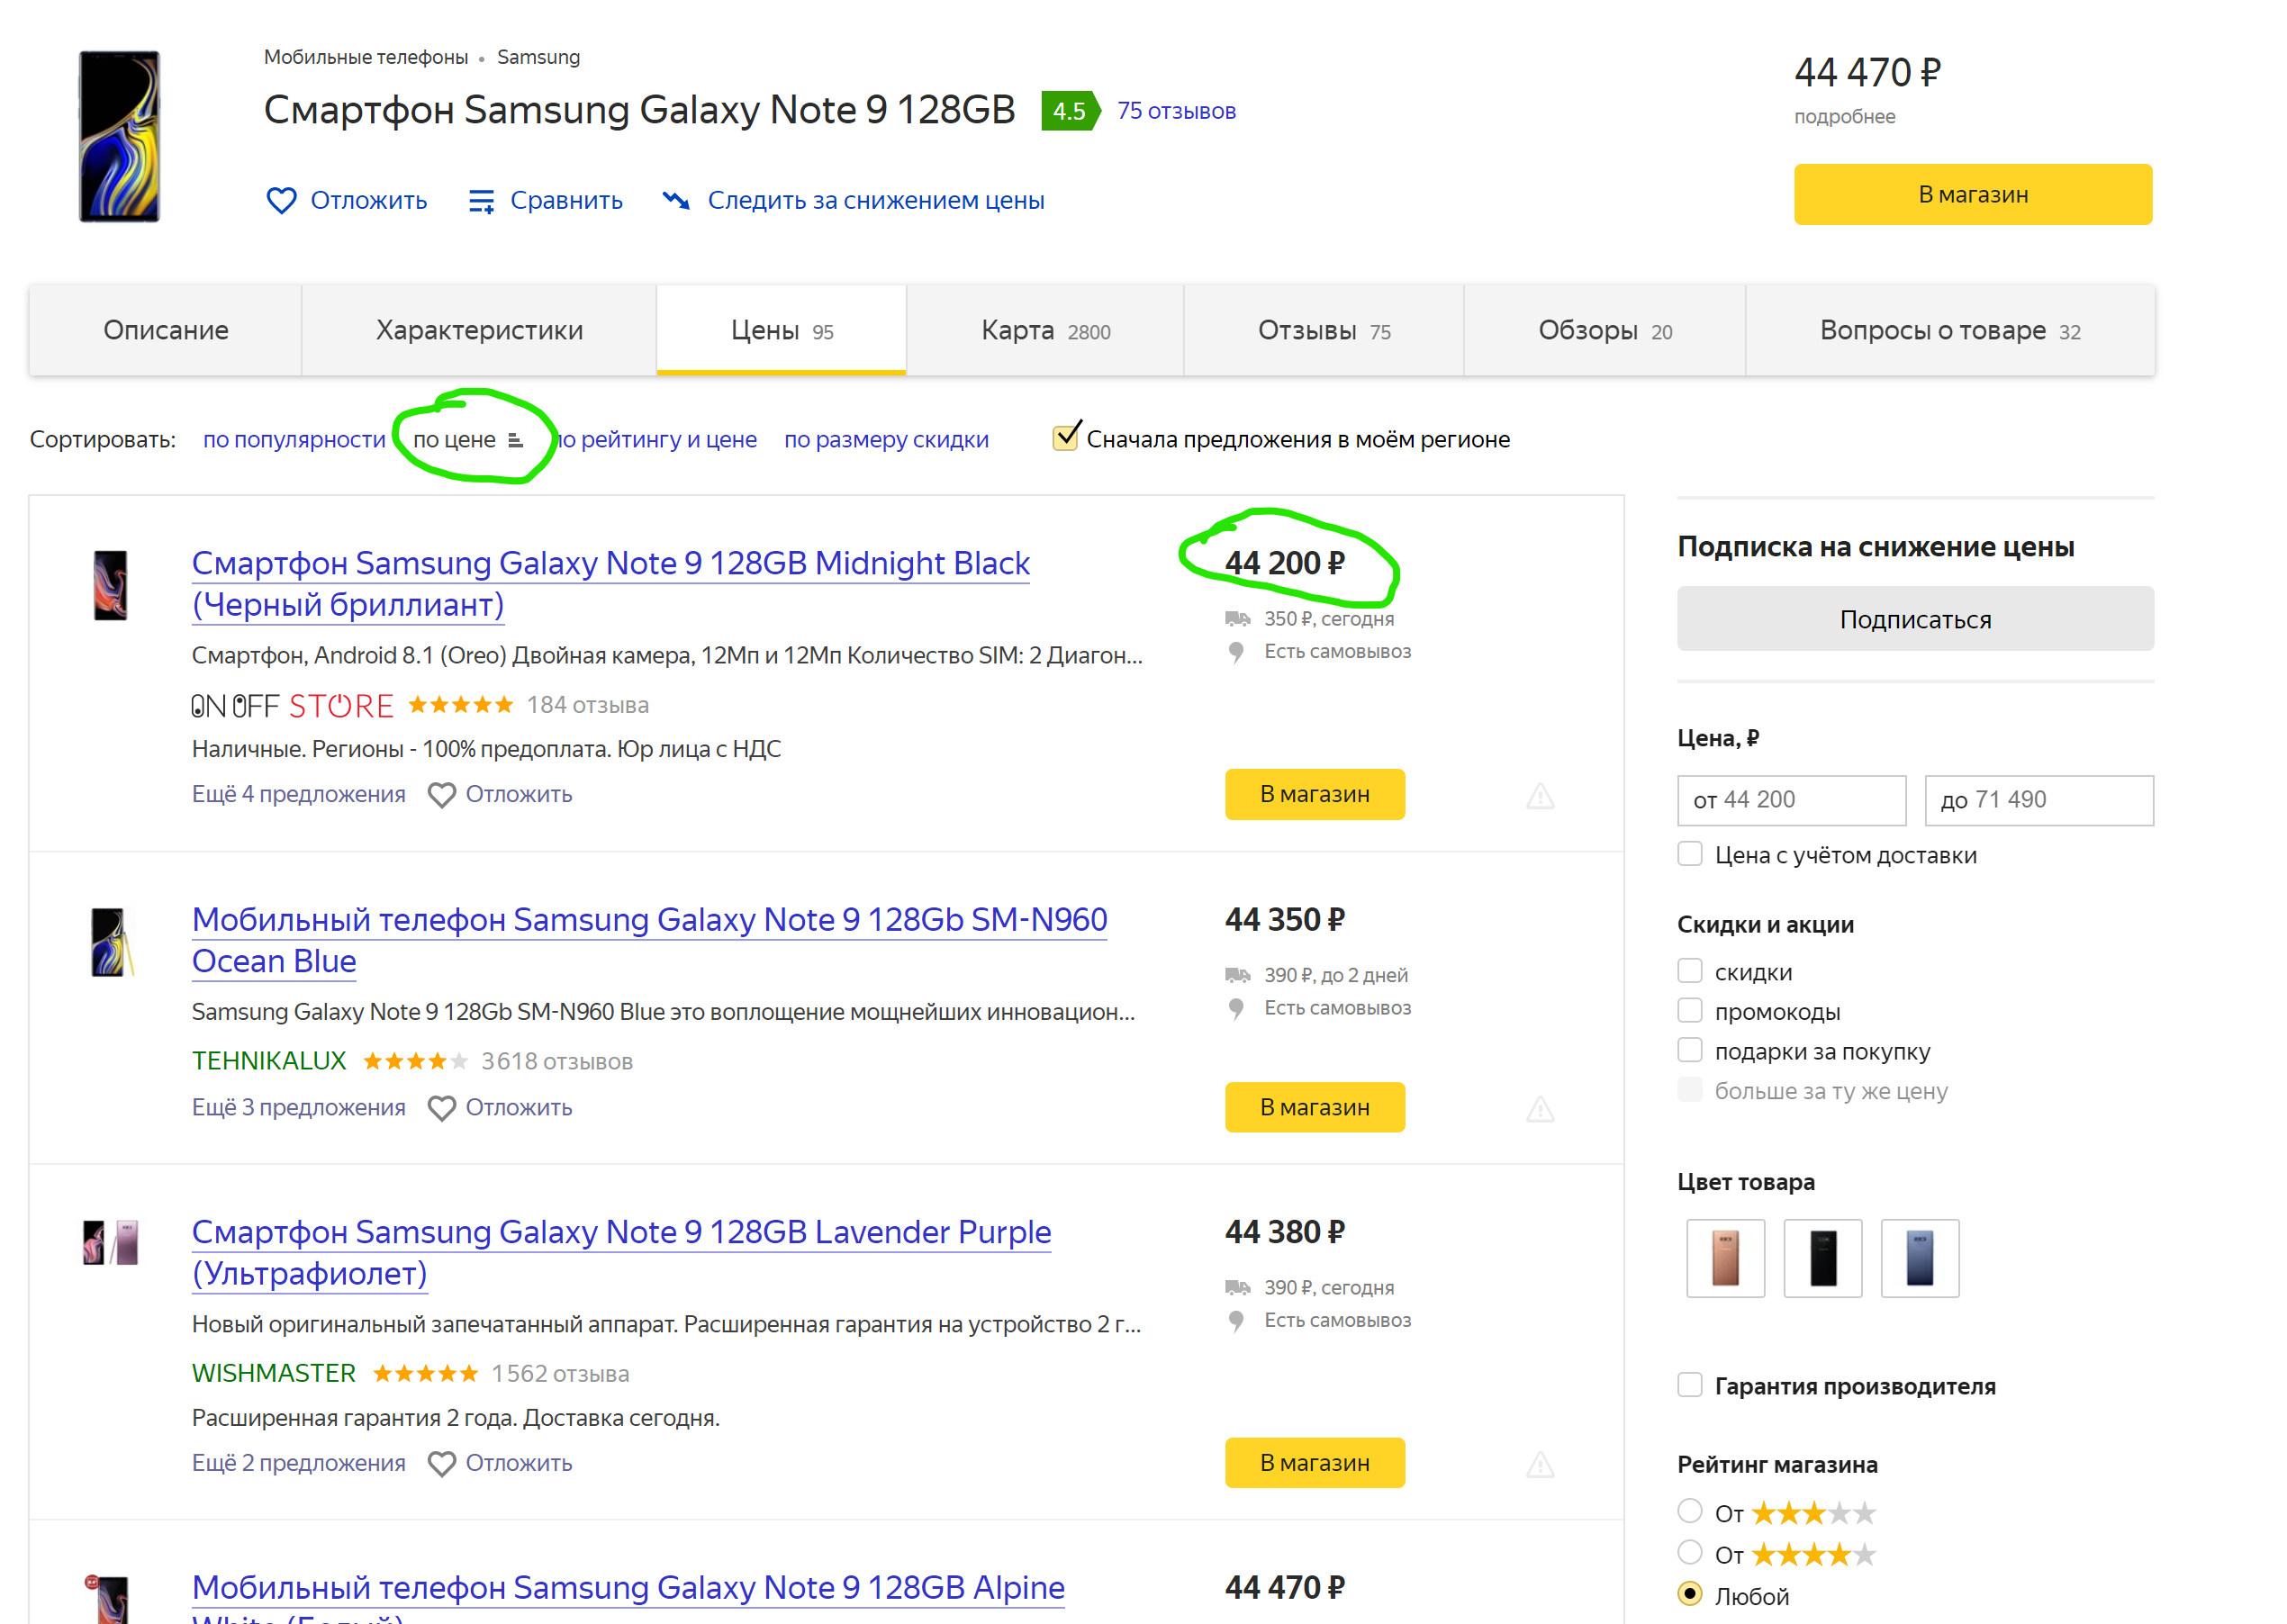
Task: Open 75 отзывов link
Action: (1176, 111)
